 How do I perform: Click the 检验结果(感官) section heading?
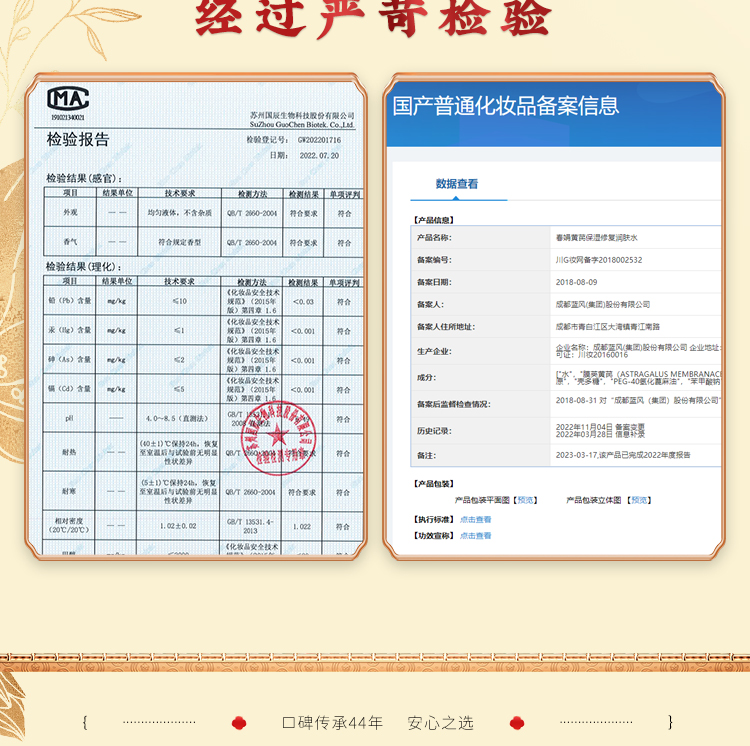click(84, 178)
